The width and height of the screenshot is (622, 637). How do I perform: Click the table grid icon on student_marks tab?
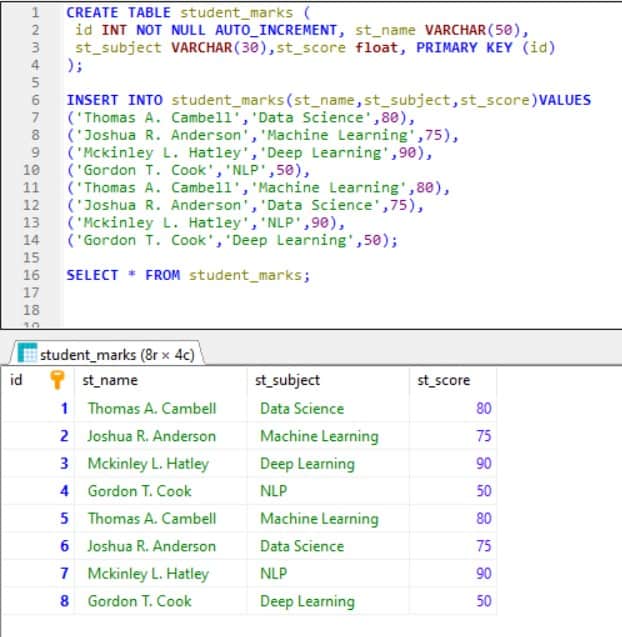27,353
